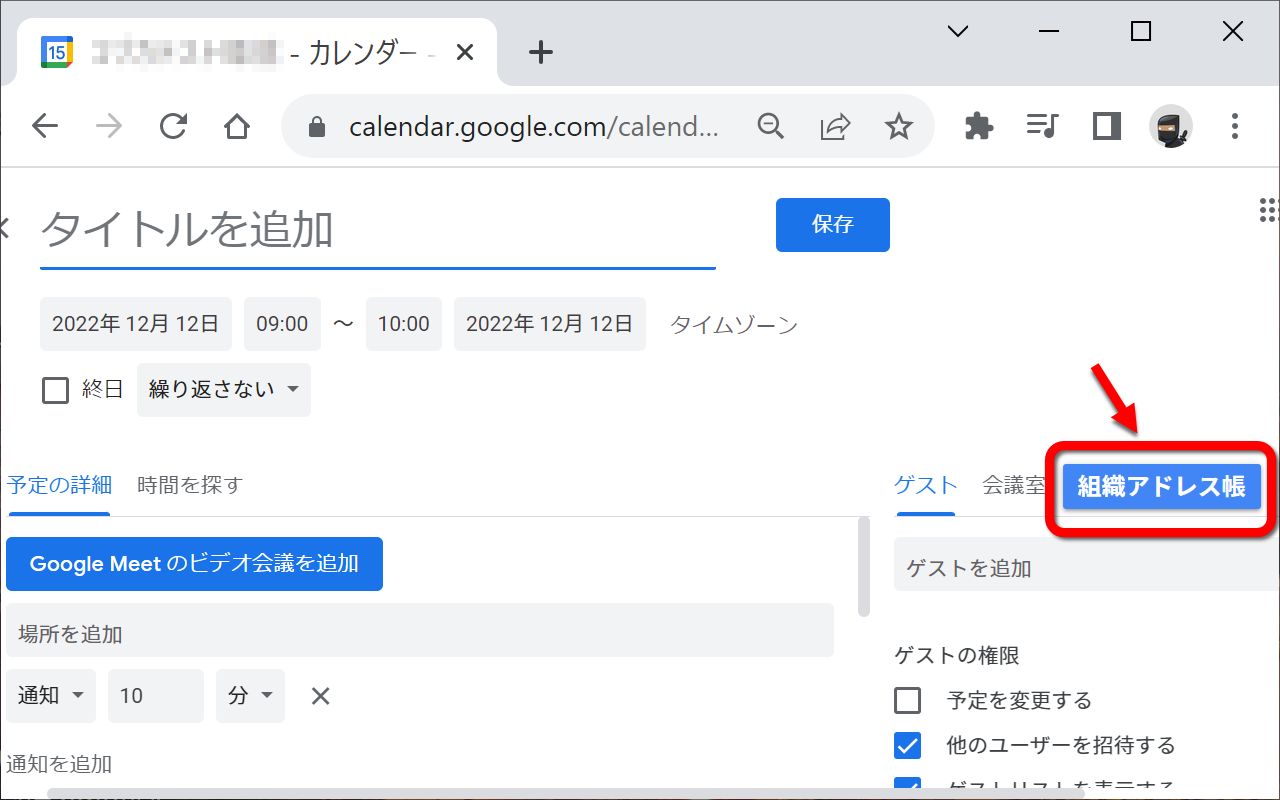Check the 予定を変更する permission
This screenshot has width=1280, height=800.
click(908, 700)
